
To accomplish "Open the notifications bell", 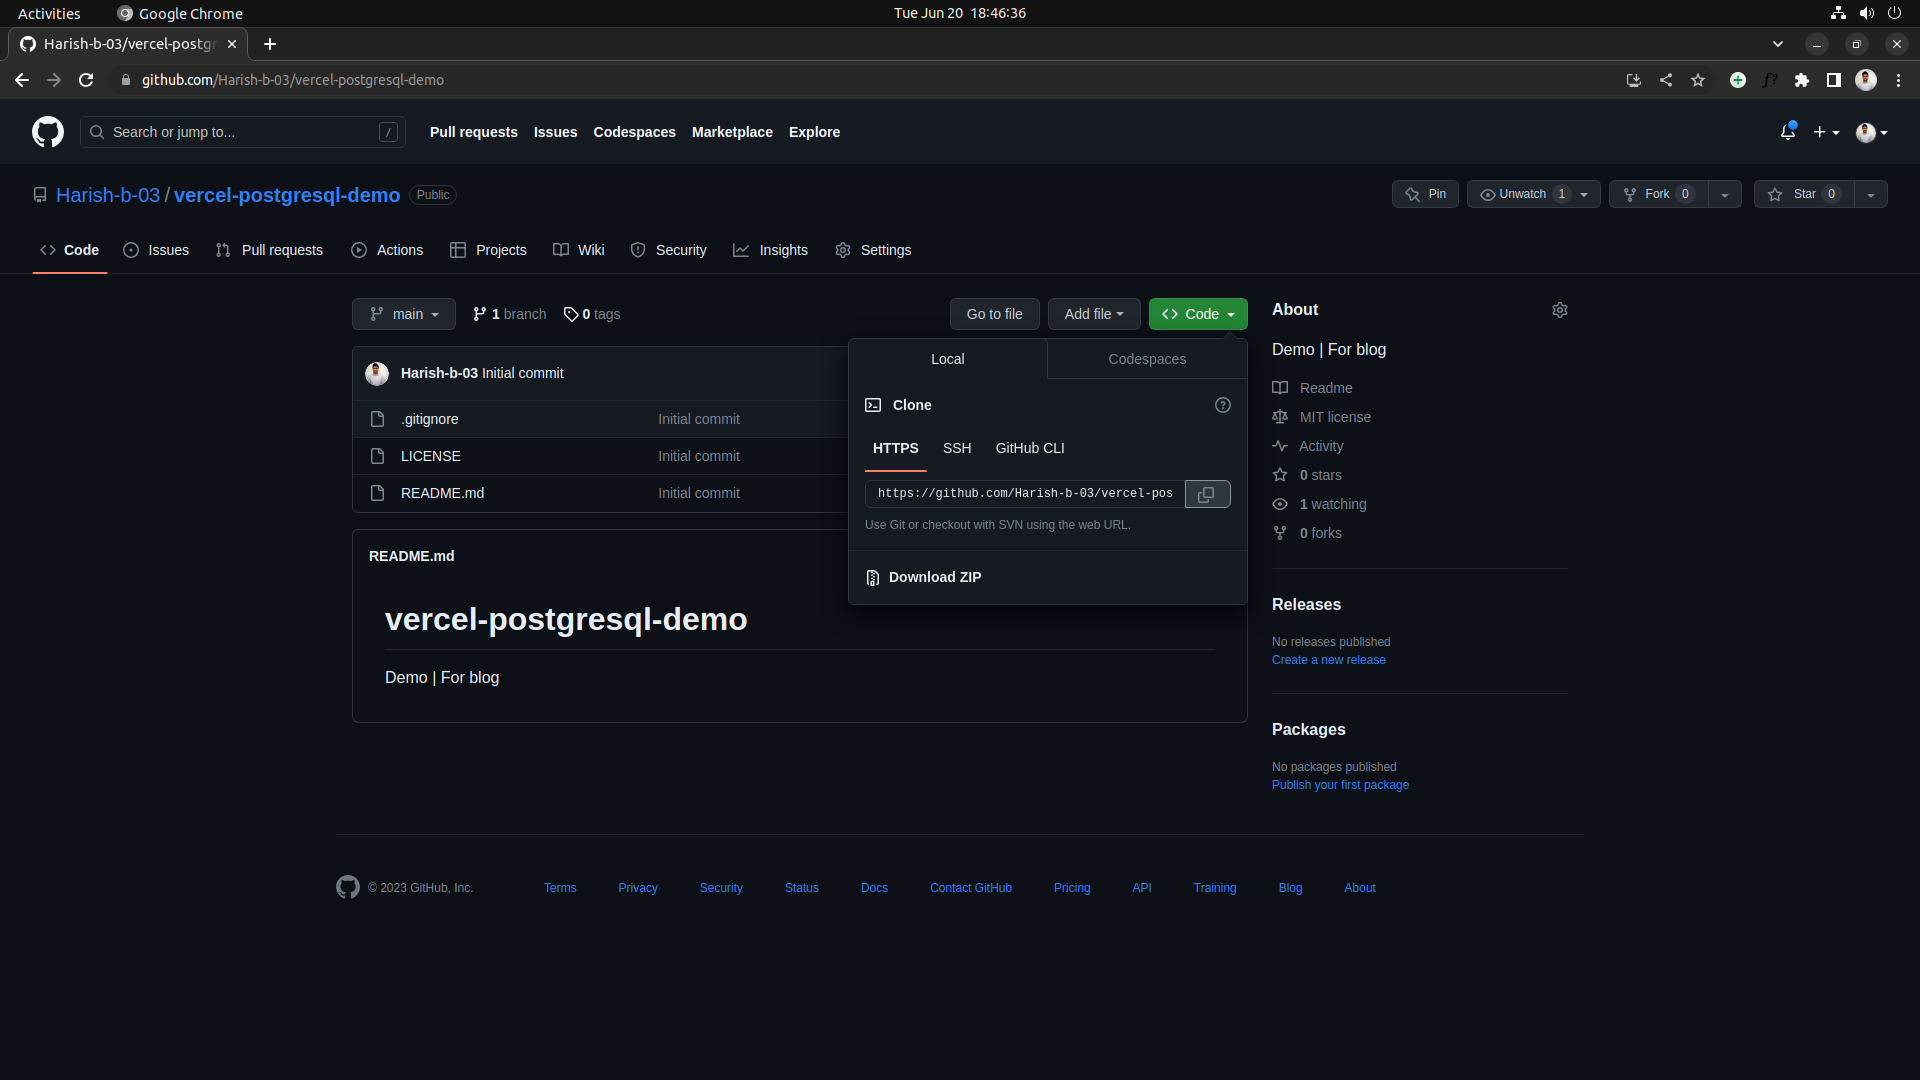I will point(1788,132).
